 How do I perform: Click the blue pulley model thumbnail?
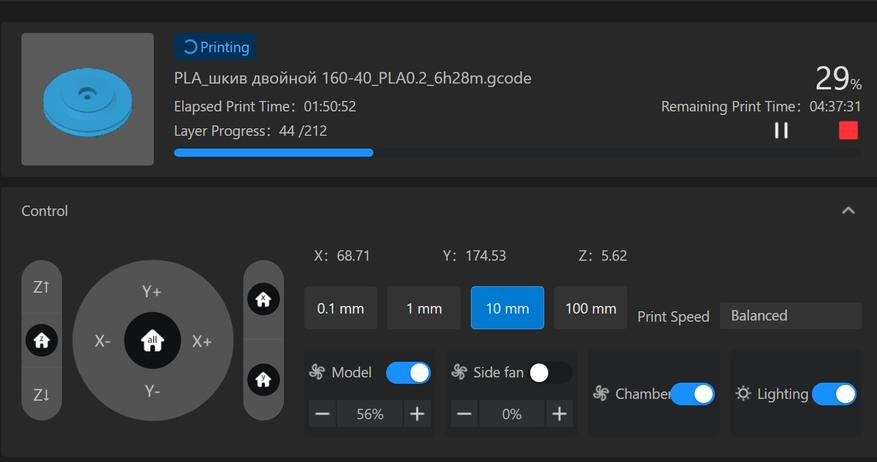87,99
